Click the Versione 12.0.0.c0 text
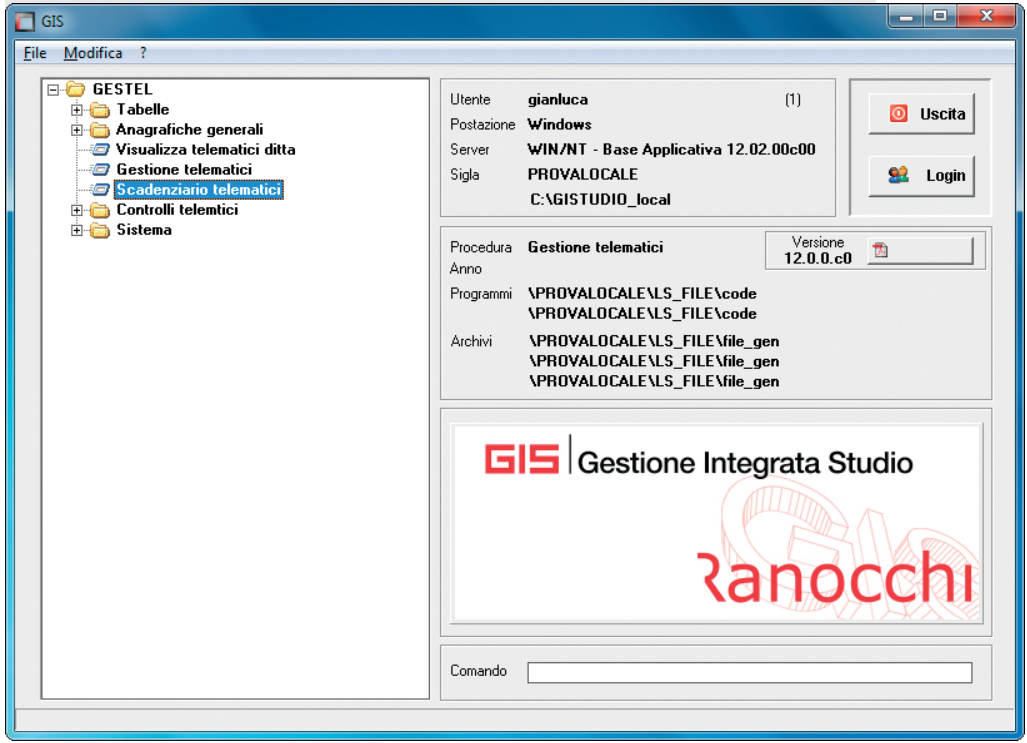 [x=817, y=250]
